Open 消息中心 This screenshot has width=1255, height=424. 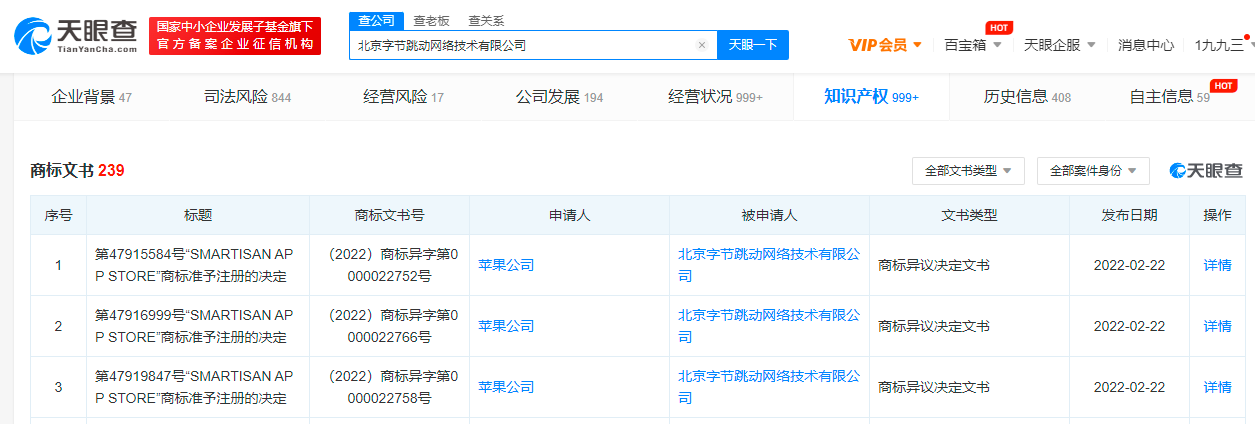click(1145, 45)
